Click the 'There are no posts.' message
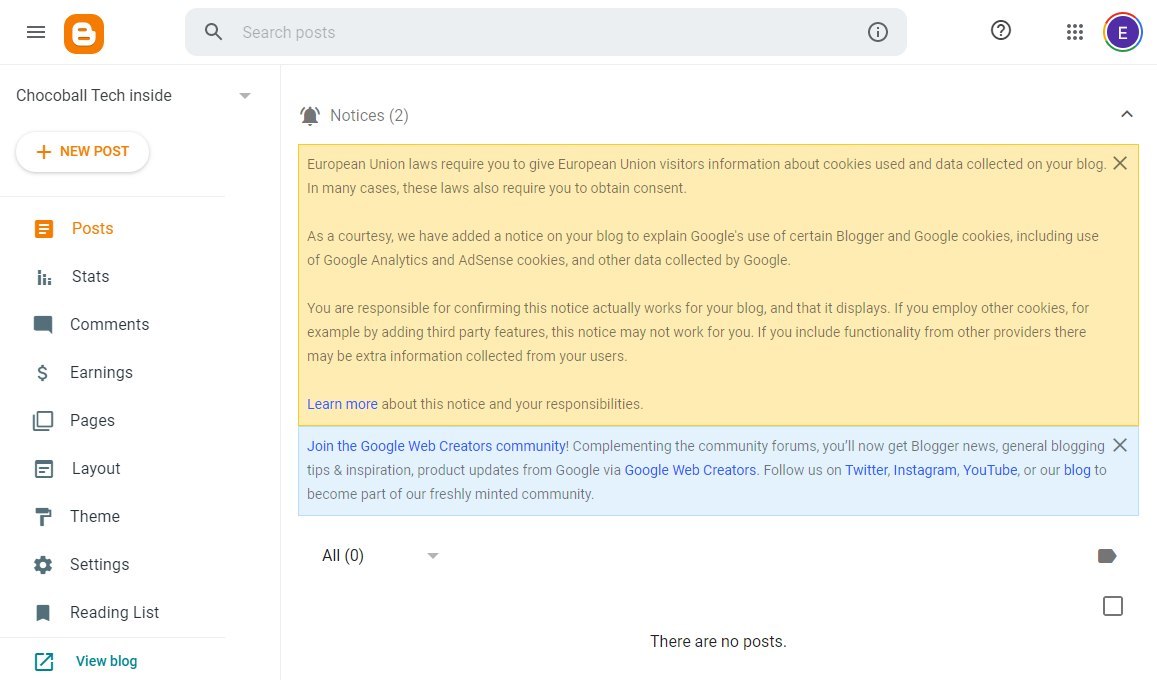This screenshot has width=1157, height=680. pyautogui.click(x=718, y=642)
